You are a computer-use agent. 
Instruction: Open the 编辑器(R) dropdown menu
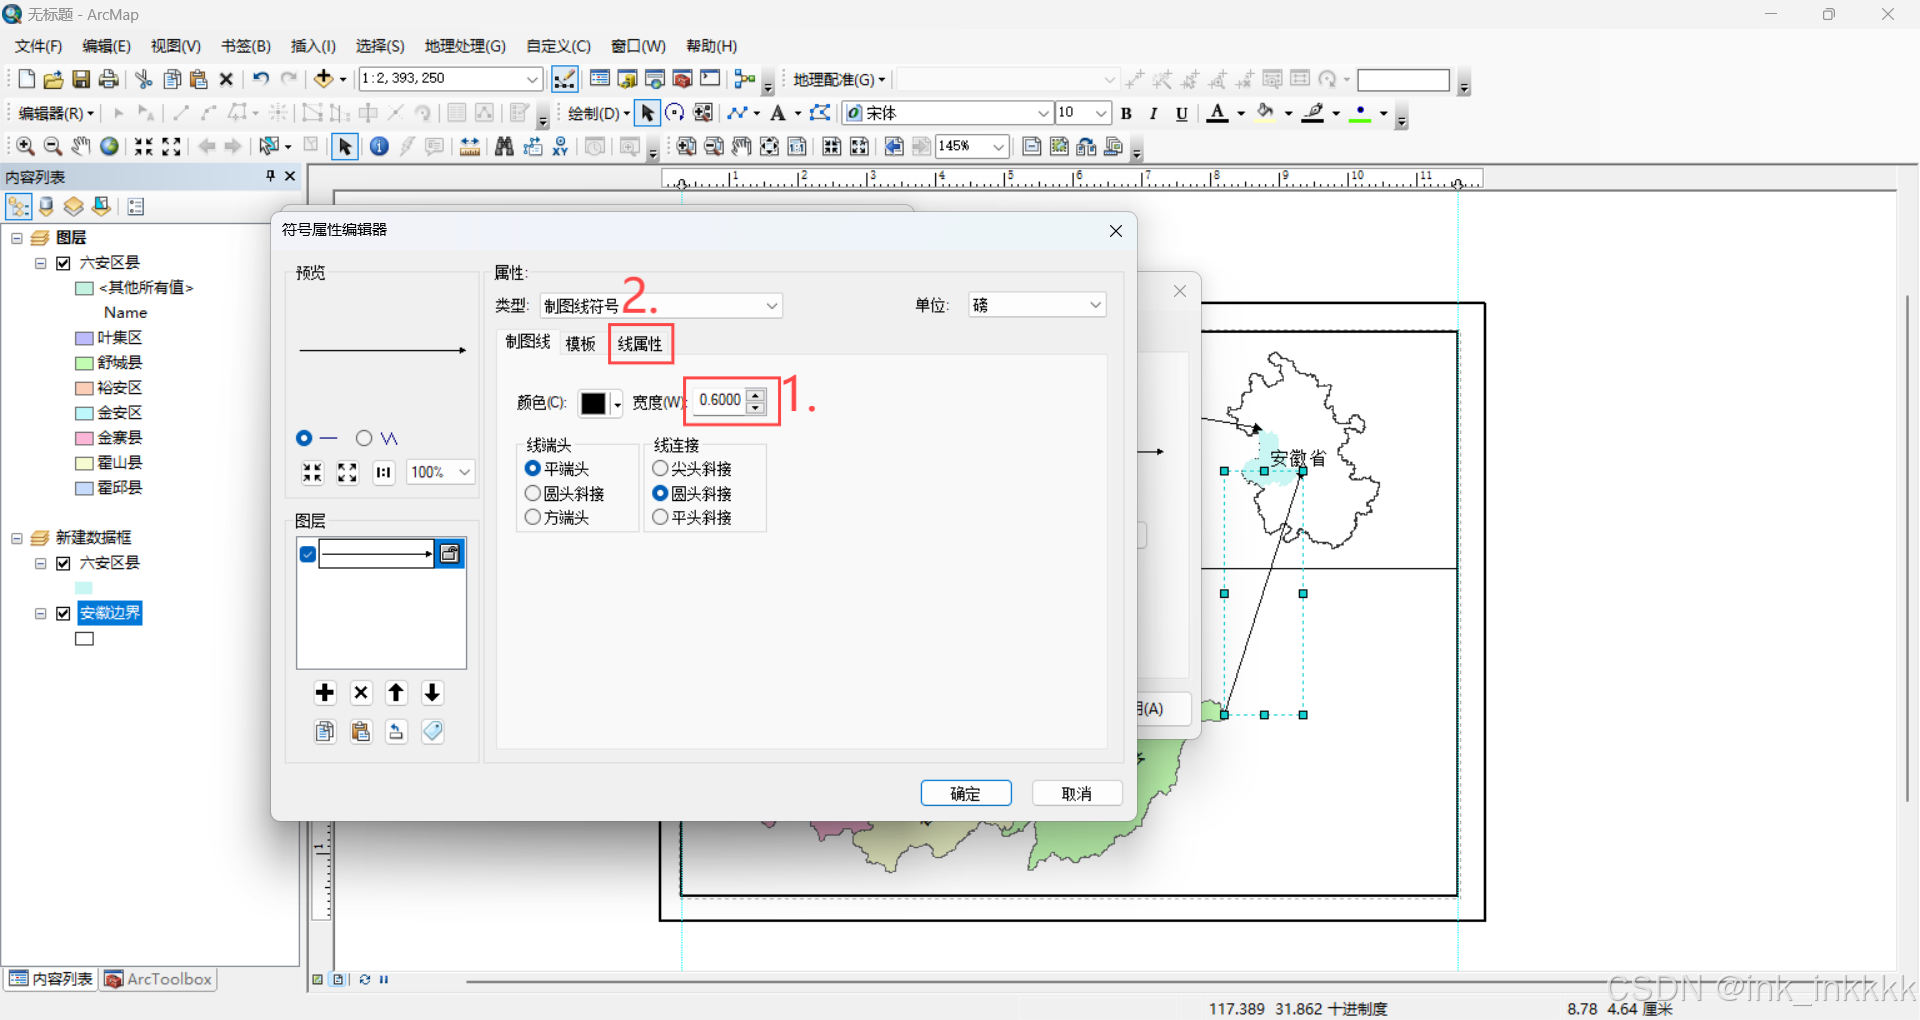pyautogui.click(x=57, y=113)
